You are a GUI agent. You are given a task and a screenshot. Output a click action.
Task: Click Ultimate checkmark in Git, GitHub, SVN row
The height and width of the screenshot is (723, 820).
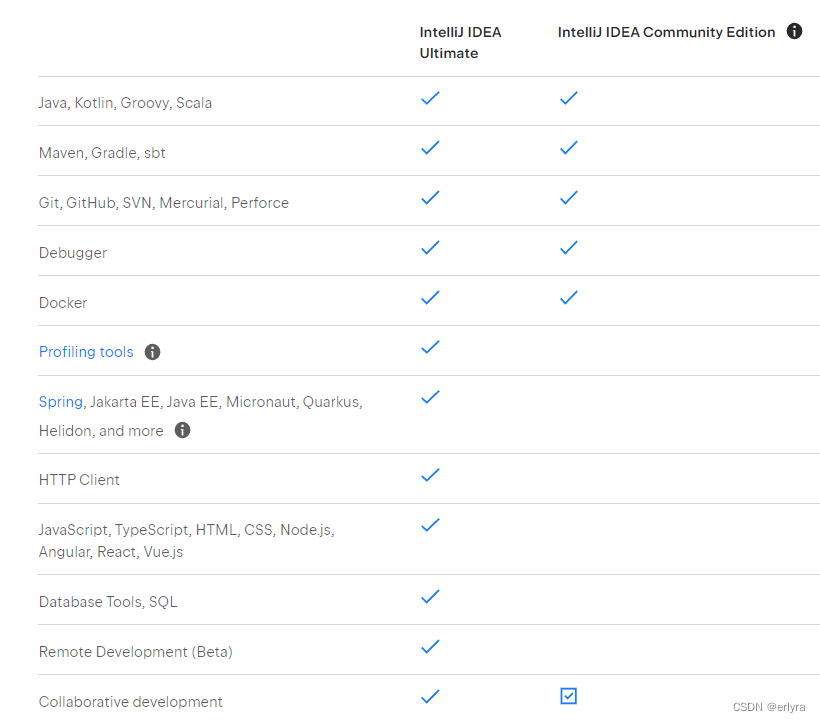pos(430,198)
